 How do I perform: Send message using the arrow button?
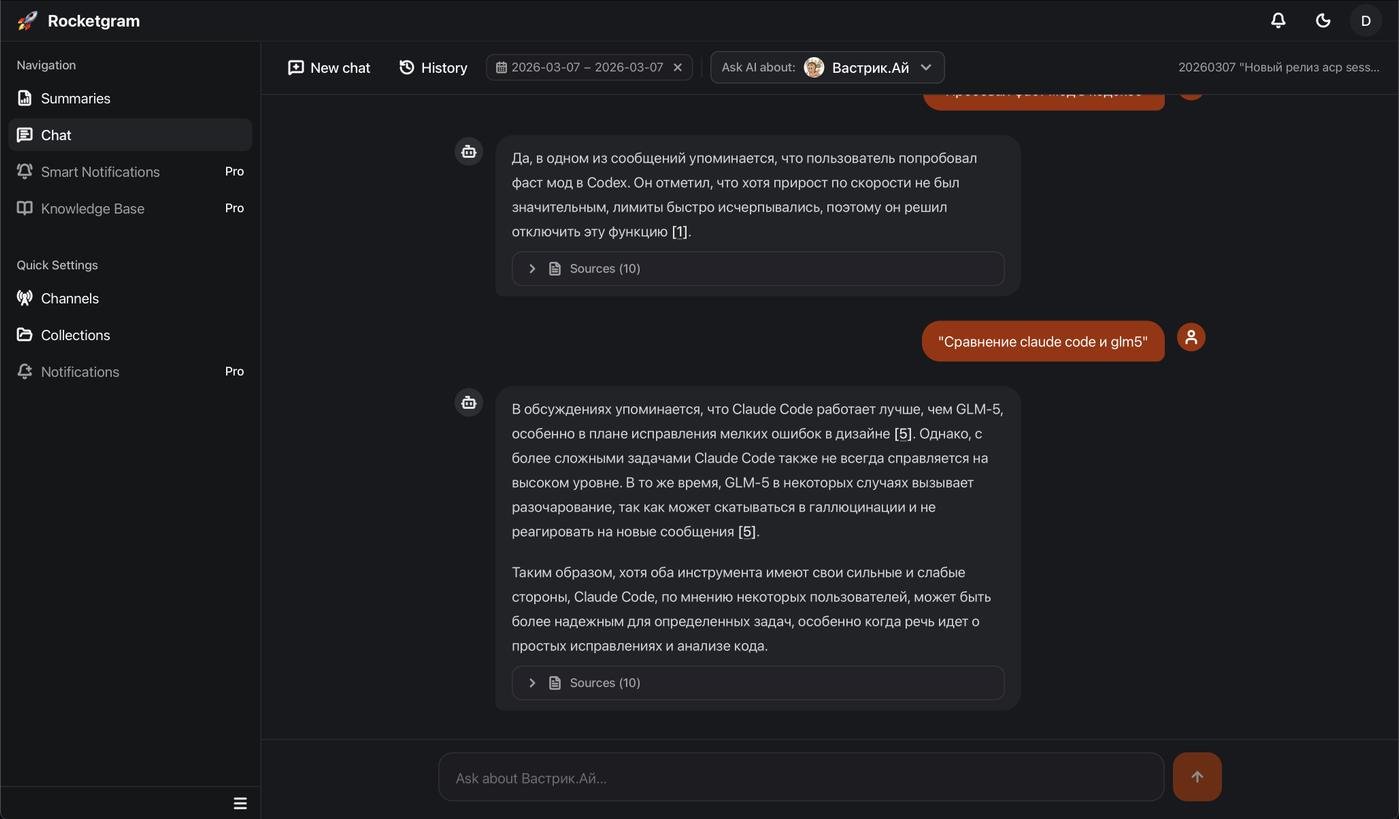[1196, 777]
